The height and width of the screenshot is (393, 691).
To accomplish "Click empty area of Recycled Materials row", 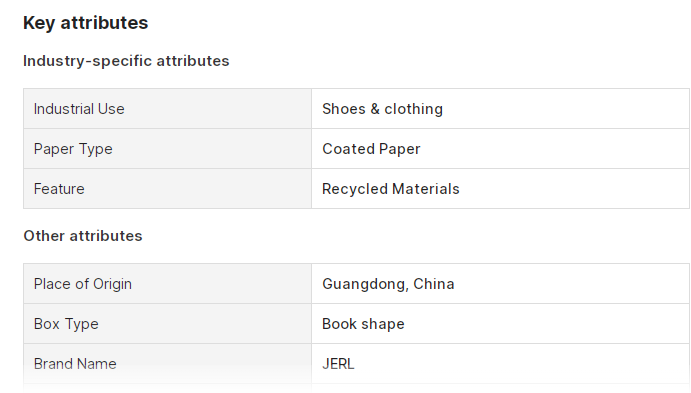I will tap(573, 189).
